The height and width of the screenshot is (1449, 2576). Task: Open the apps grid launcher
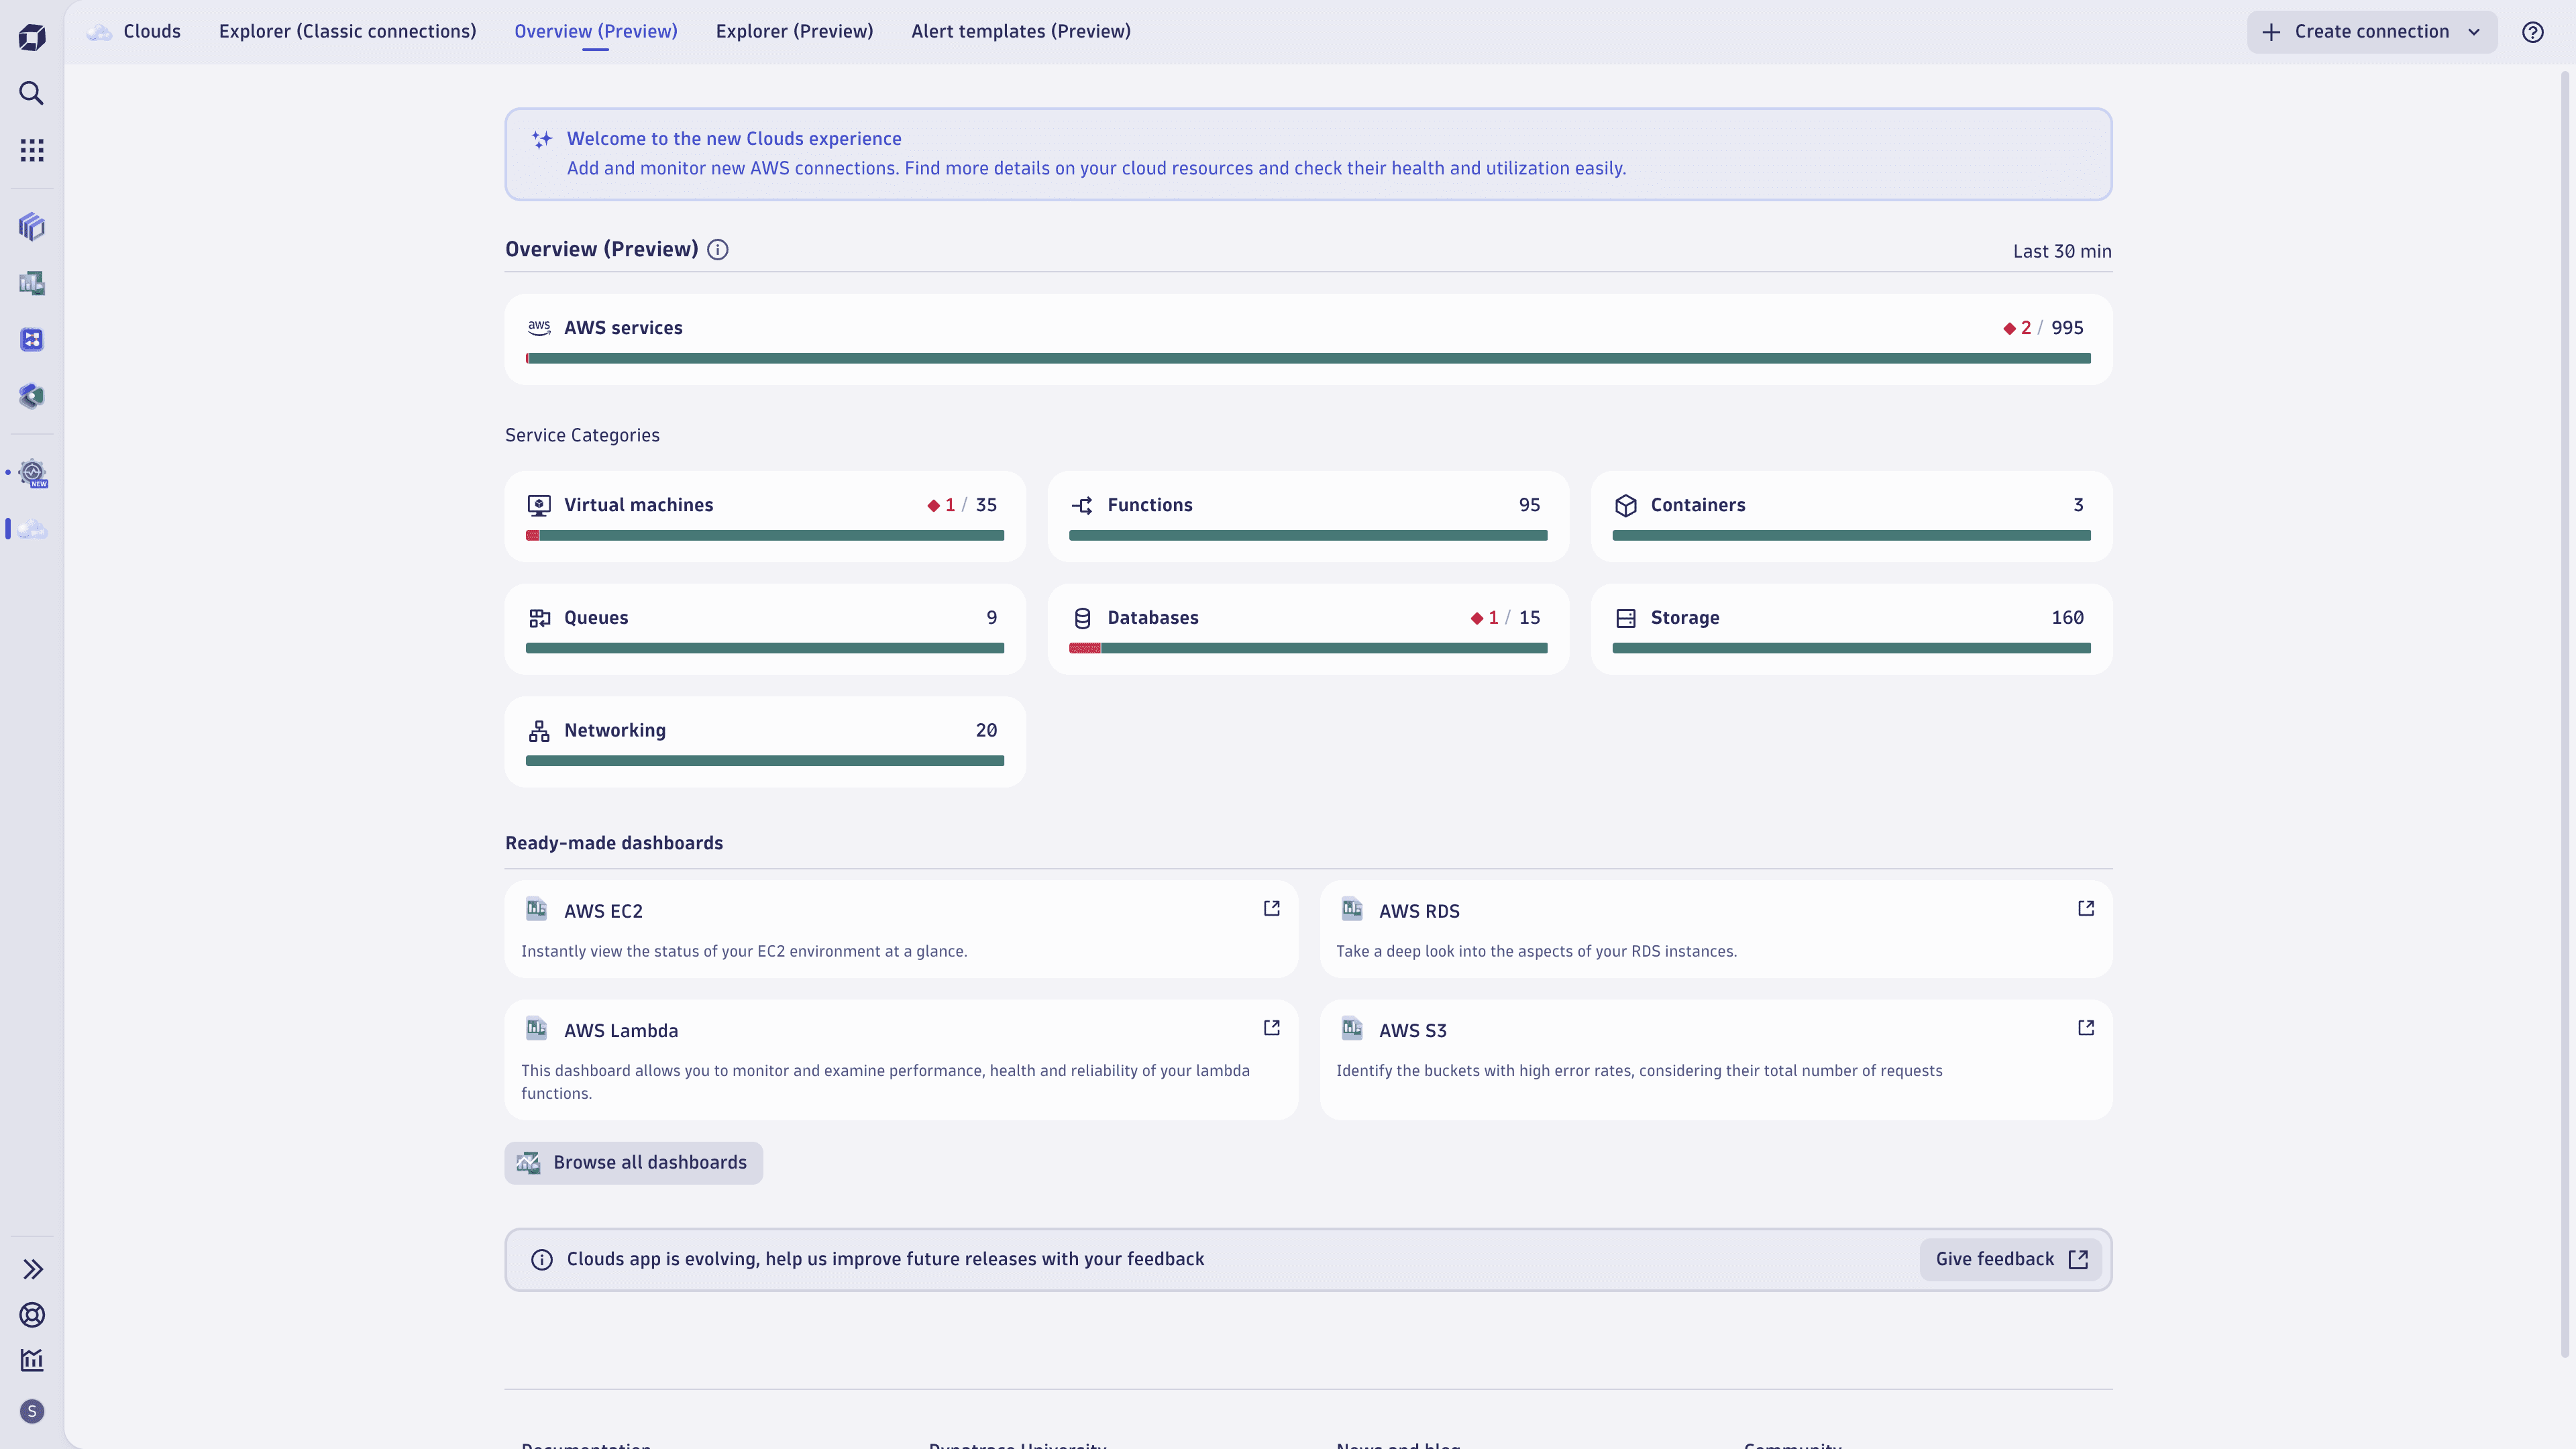tap(32, 150)
